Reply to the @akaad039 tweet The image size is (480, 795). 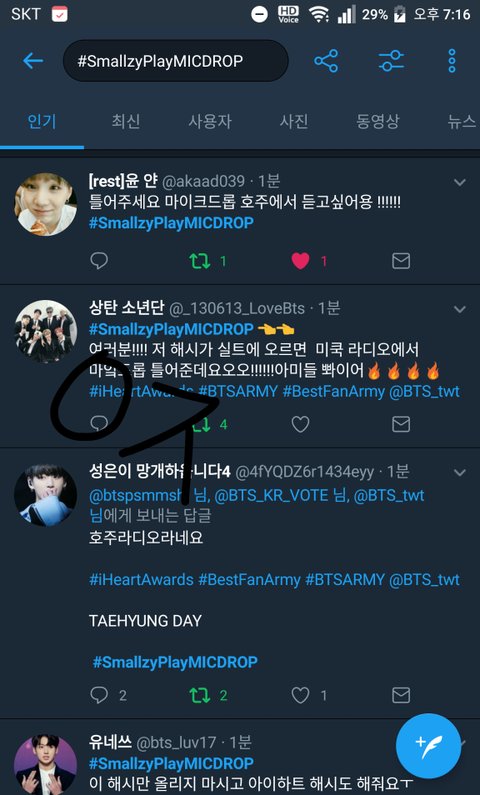(x=99, y=261)
